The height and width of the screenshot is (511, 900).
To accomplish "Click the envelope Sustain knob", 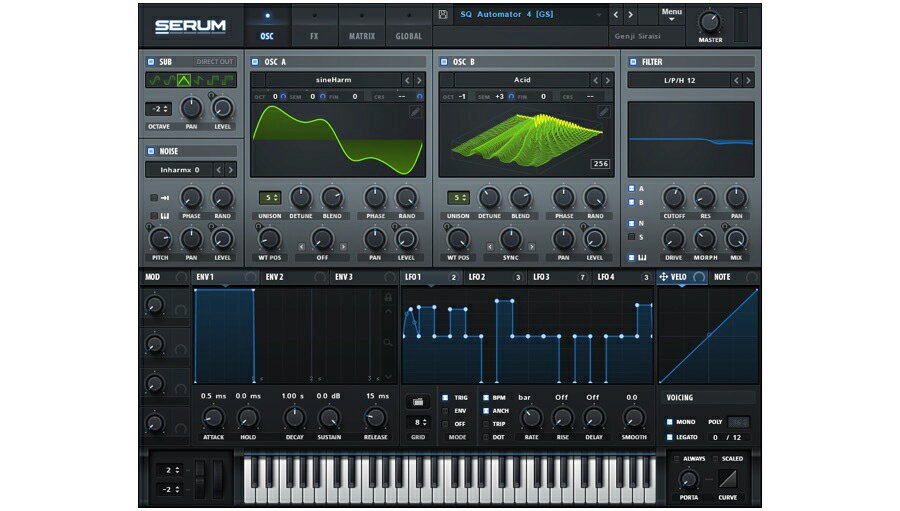I will coord(329,418).
